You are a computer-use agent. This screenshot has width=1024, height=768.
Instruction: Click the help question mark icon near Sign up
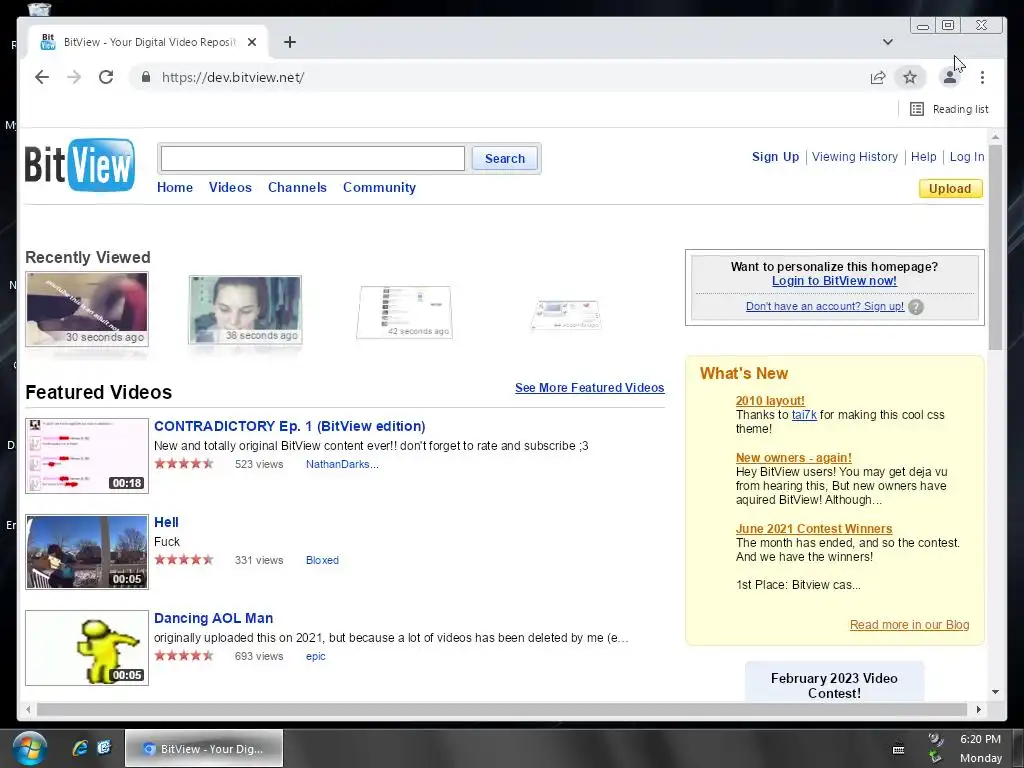click(916, 307)
